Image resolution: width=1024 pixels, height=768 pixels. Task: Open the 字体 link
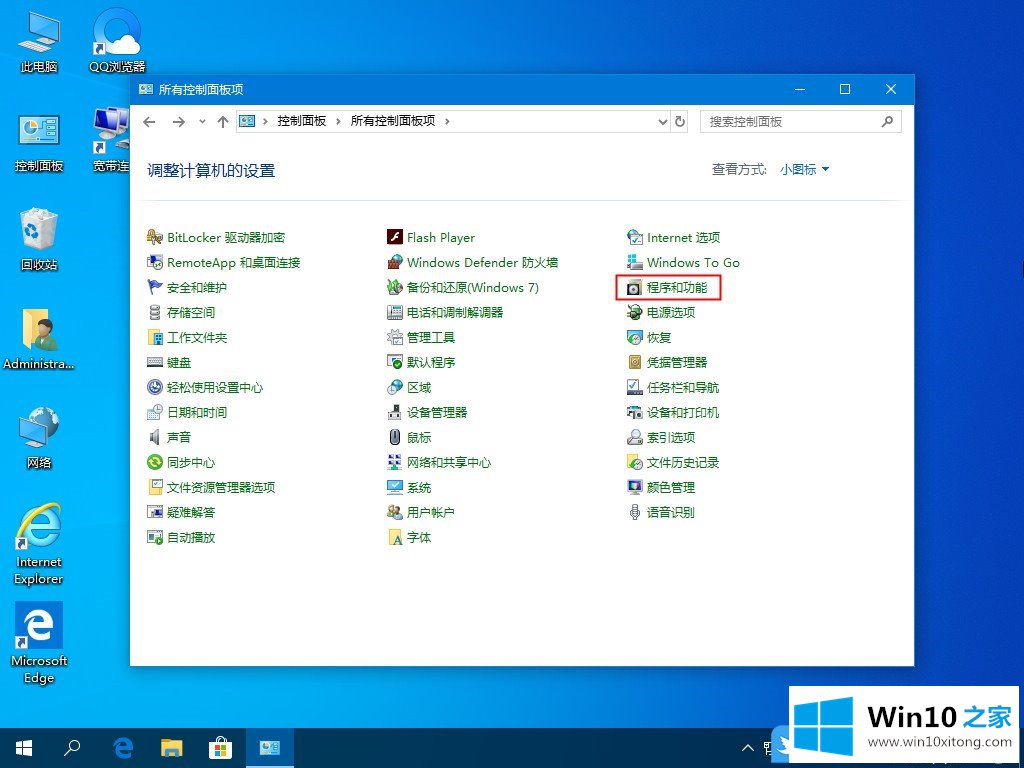click(x=419, y=537)
